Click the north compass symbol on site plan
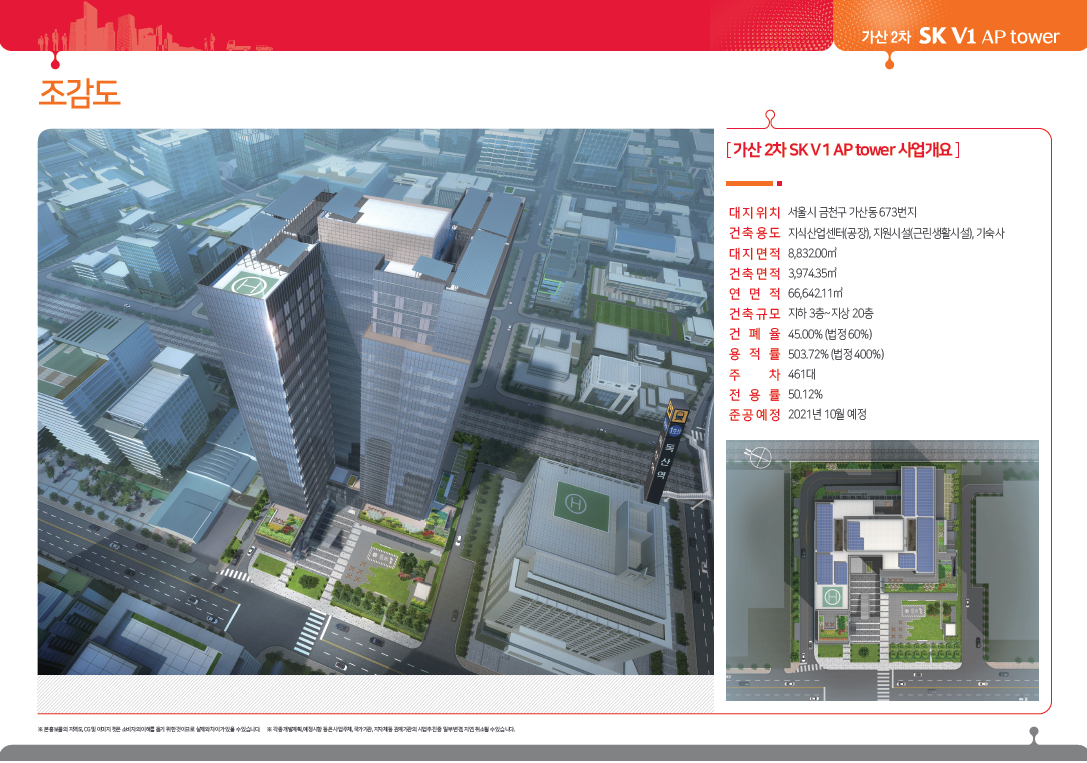 click(758, 457)
